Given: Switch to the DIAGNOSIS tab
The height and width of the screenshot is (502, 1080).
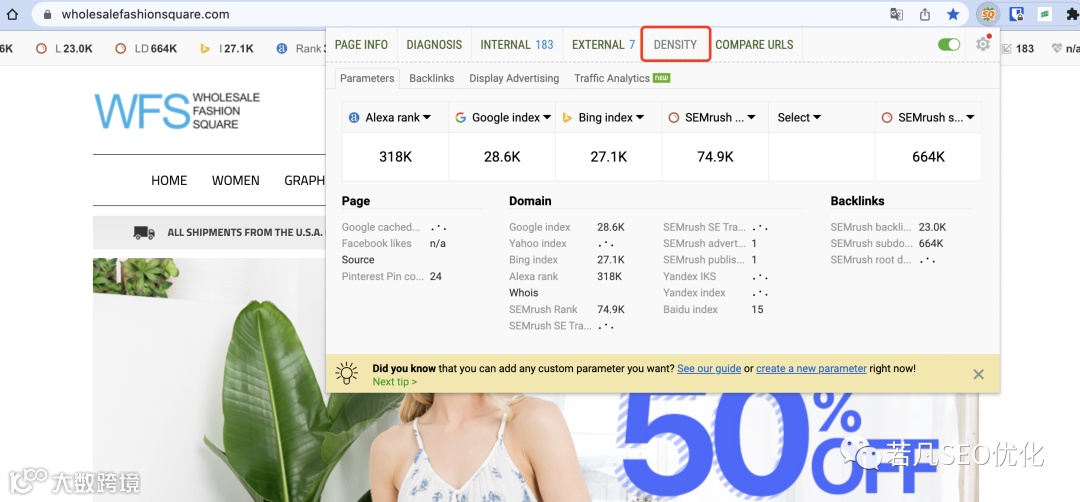Looking at the screenshot, I should 434,45.
